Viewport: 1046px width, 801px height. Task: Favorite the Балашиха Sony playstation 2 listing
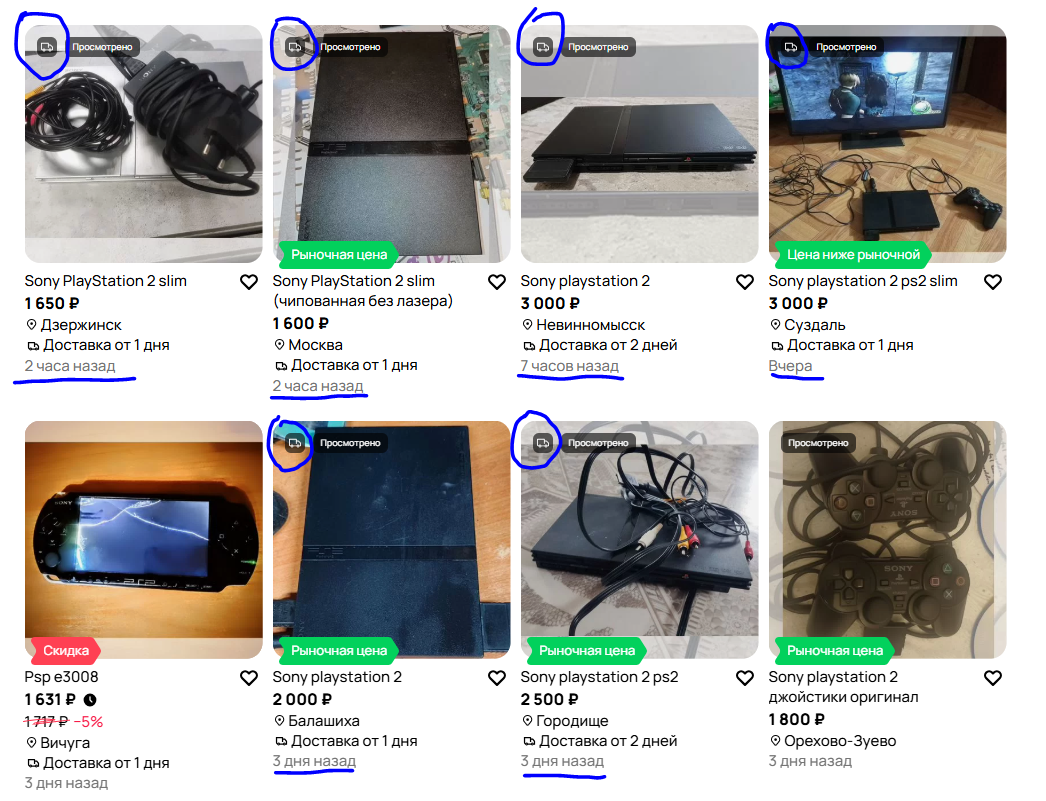pos(497,678)
